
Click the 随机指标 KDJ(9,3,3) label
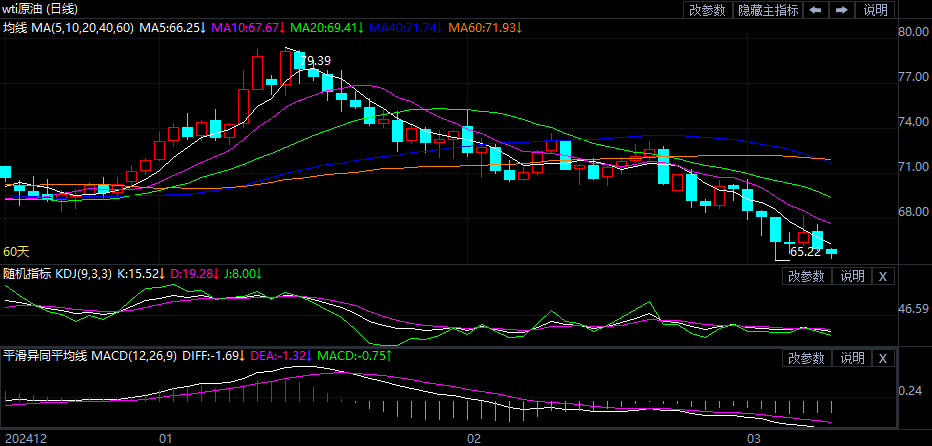[x=57, y=274]
